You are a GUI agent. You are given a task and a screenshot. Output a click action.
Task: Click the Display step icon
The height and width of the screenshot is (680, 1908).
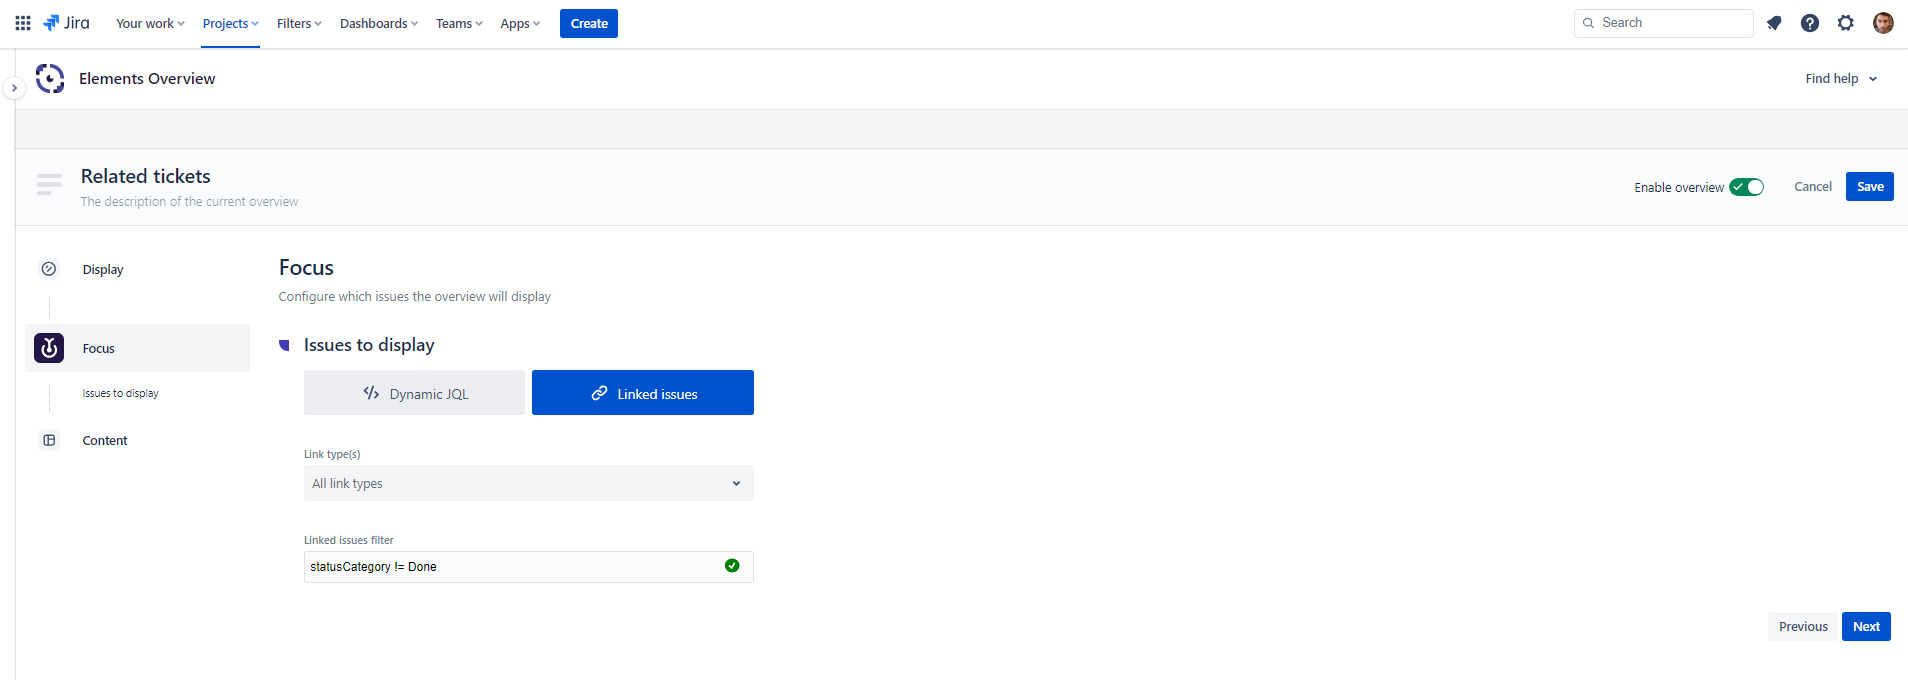click(x=49, y=269)
